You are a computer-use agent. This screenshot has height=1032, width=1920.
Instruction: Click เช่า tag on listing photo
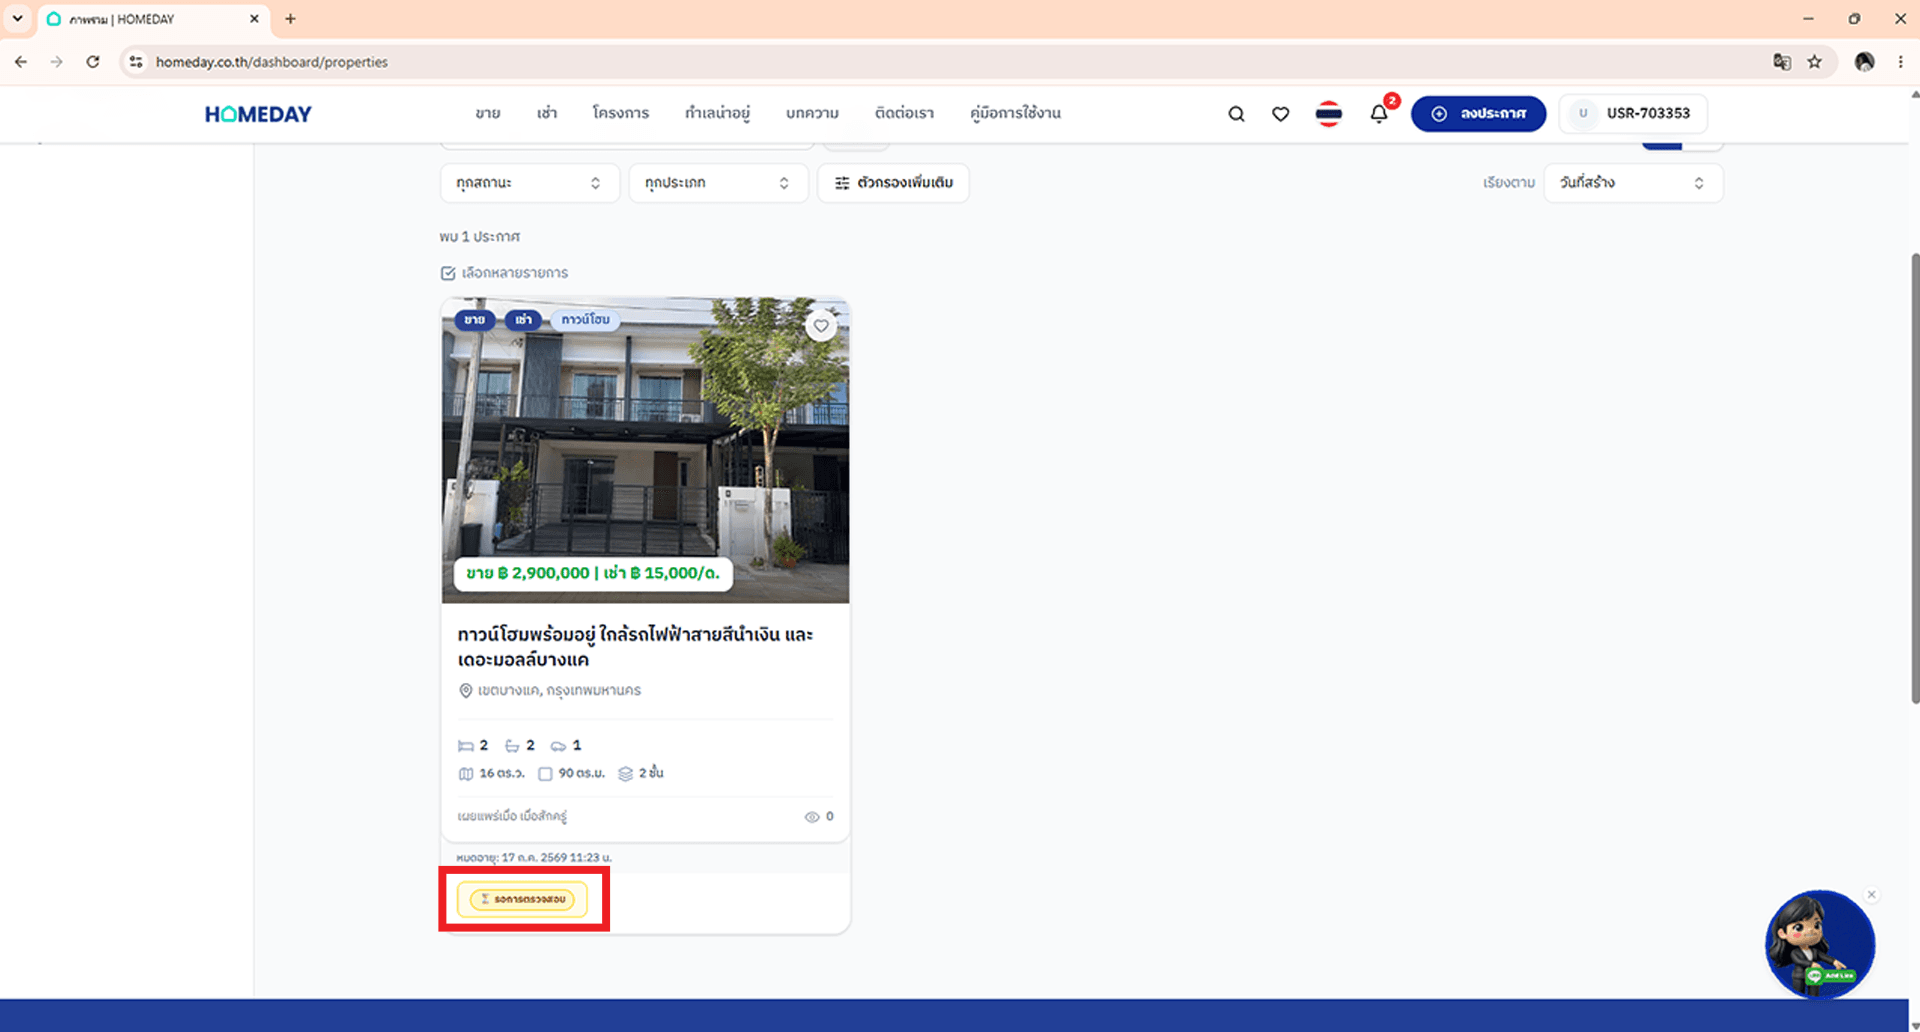pyautogui.click(x=523, y=320)
